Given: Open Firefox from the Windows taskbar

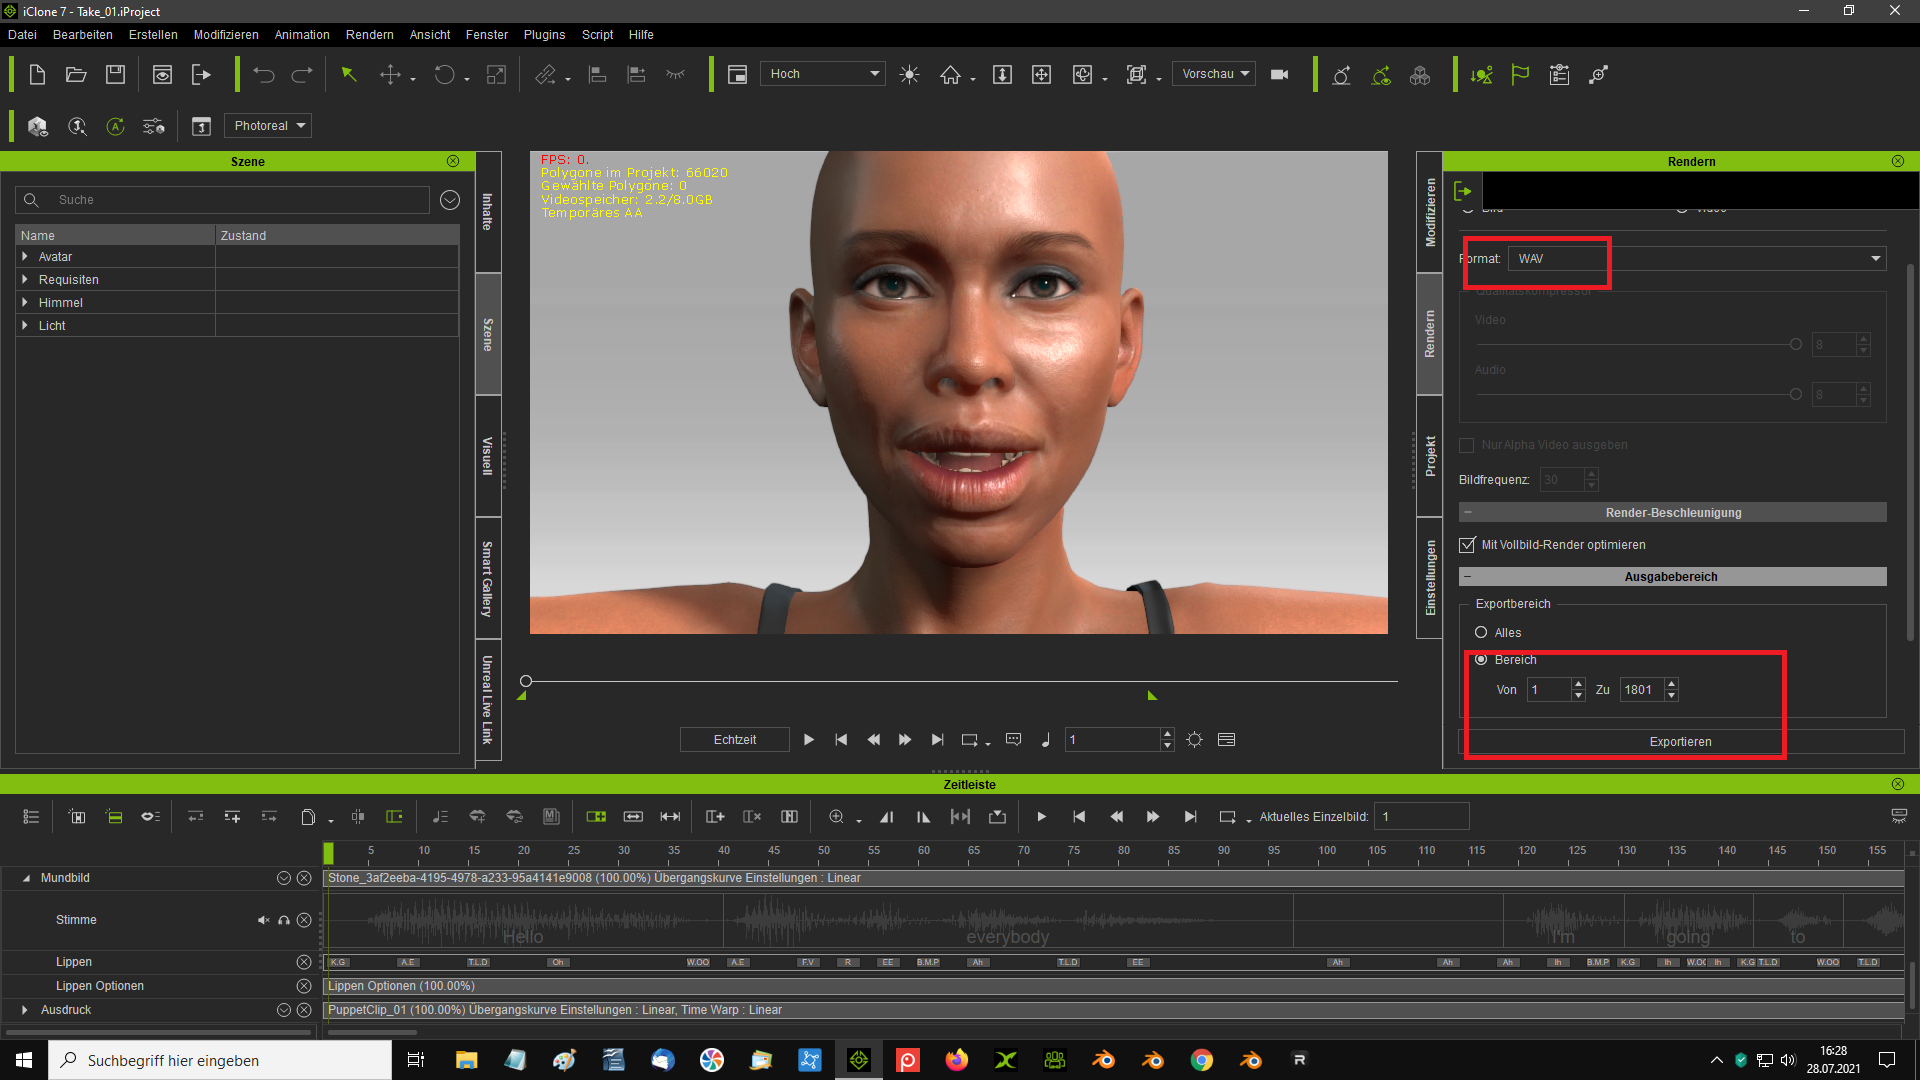Looking at the screenshot, I should coord(957,1060).
